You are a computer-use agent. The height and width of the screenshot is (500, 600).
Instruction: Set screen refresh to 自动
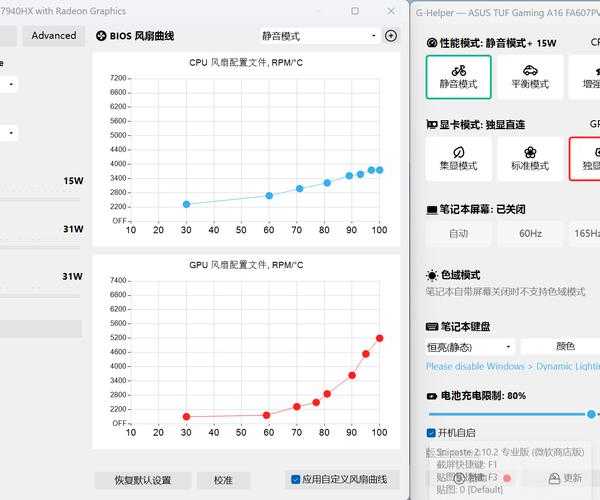tap(458, 233)
